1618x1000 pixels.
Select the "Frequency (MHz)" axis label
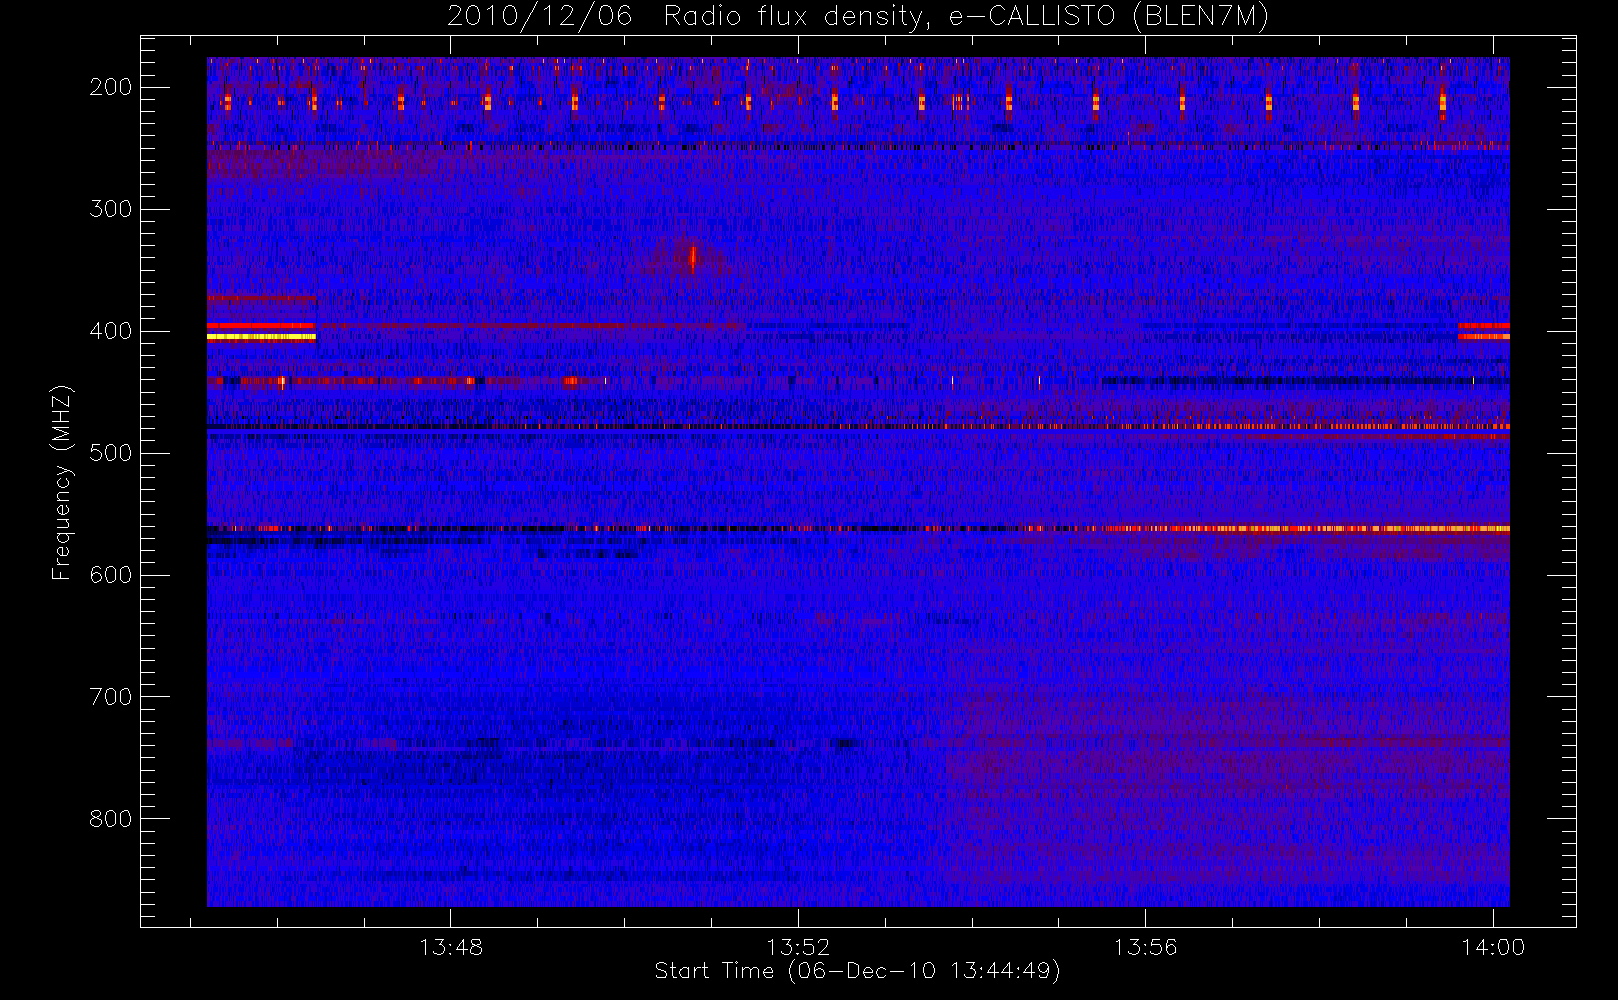[62, 482]
